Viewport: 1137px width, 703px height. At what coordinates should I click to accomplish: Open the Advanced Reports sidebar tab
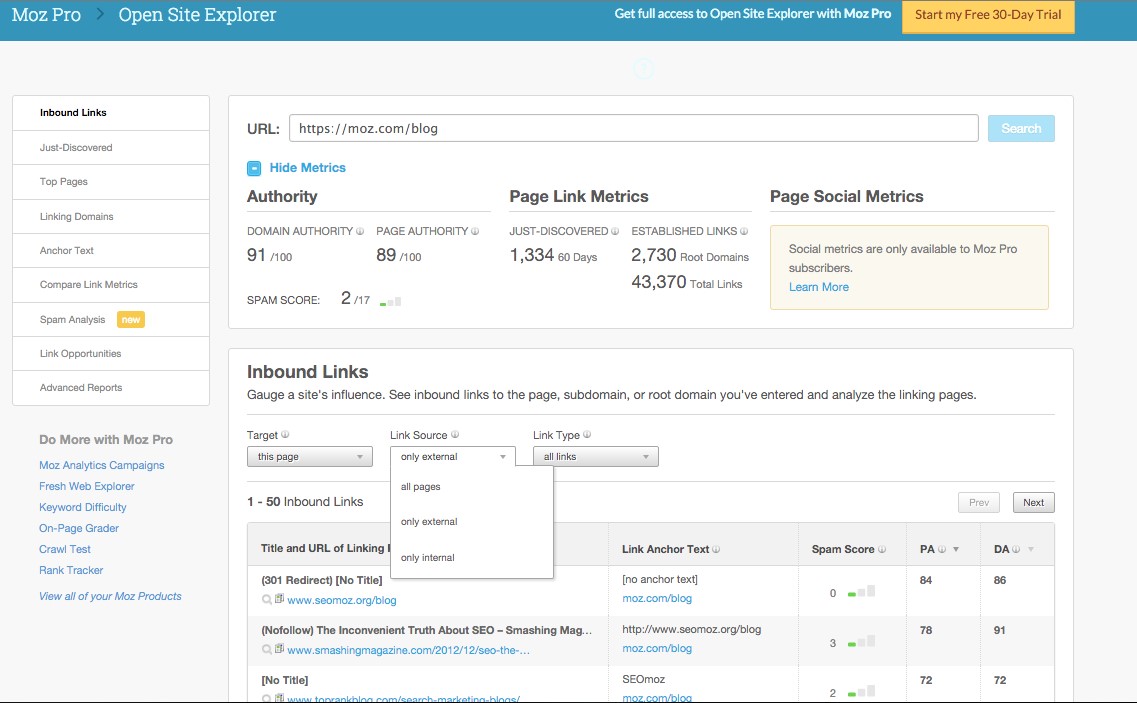(111, 387)
